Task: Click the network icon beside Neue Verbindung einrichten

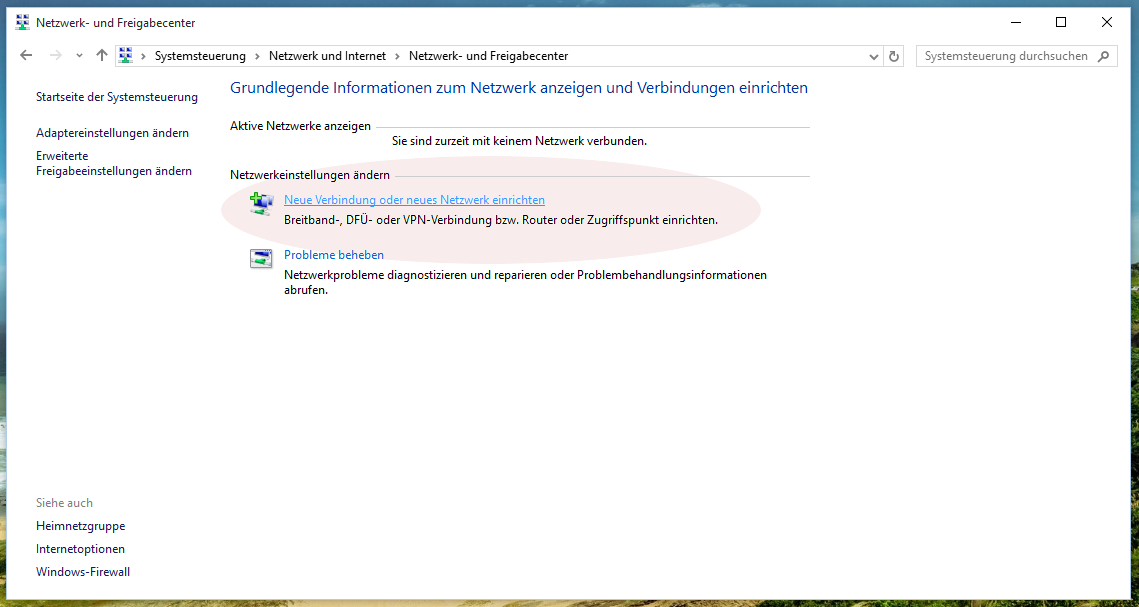Action: 260,204
